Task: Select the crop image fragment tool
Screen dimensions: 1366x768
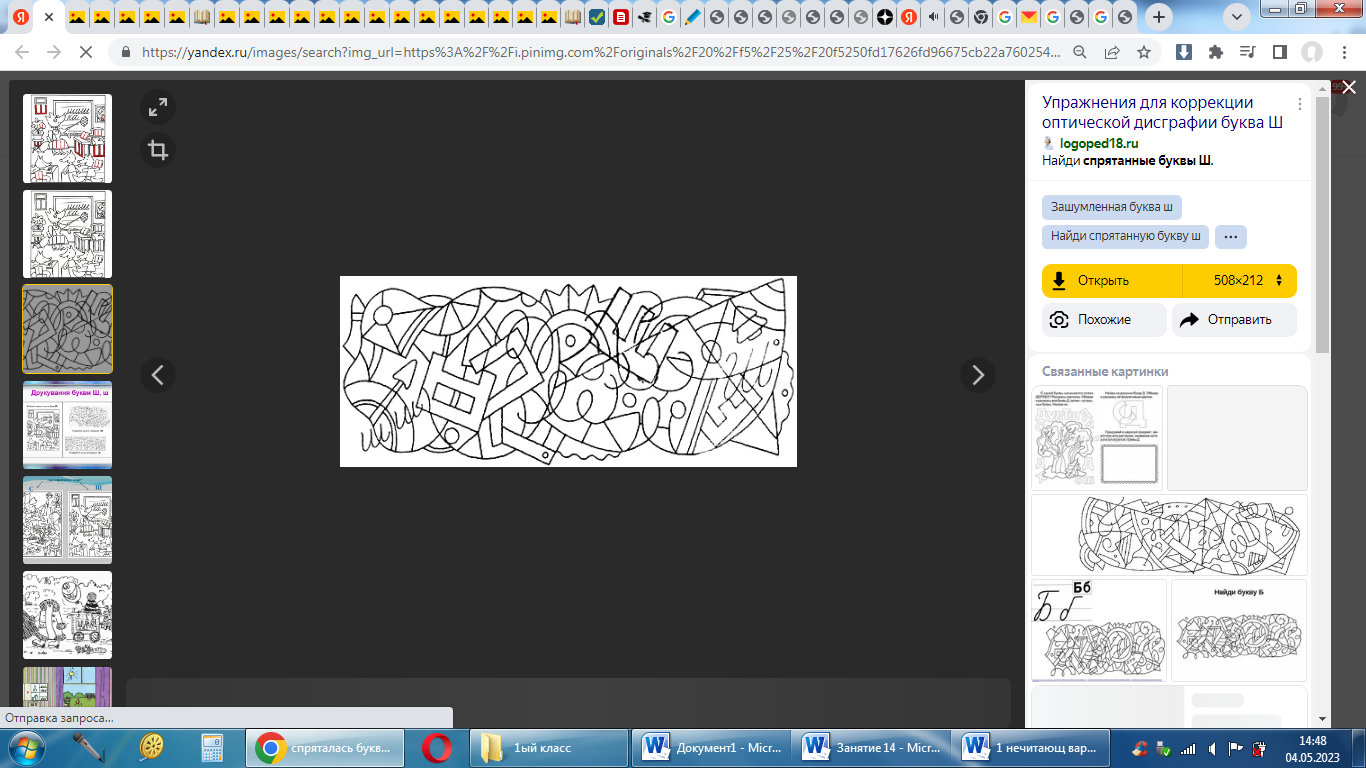Action: [x=158, y=150]
